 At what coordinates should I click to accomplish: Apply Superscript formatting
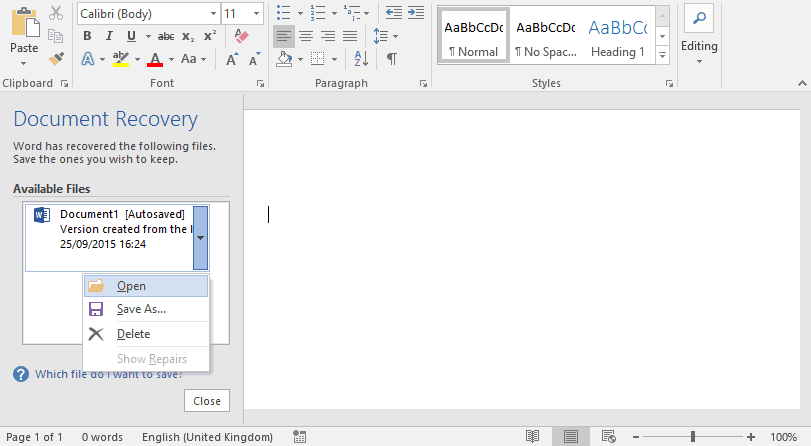209,36
